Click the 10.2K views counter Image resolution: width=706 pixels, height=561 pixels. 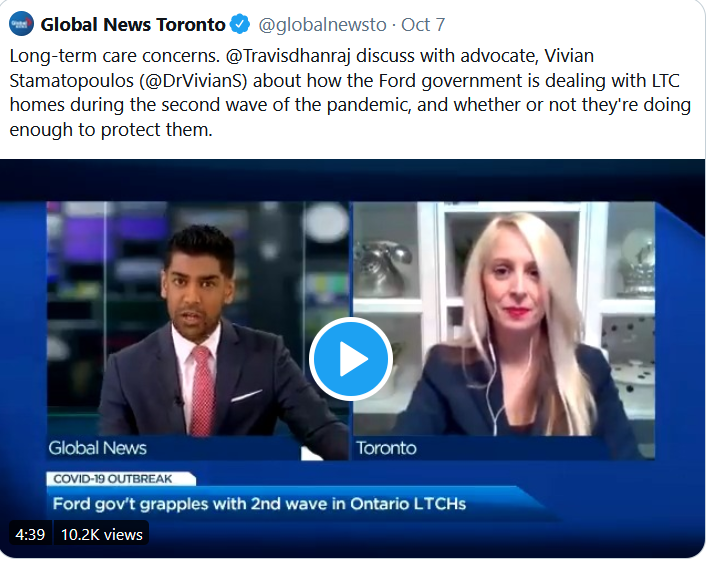101,534
